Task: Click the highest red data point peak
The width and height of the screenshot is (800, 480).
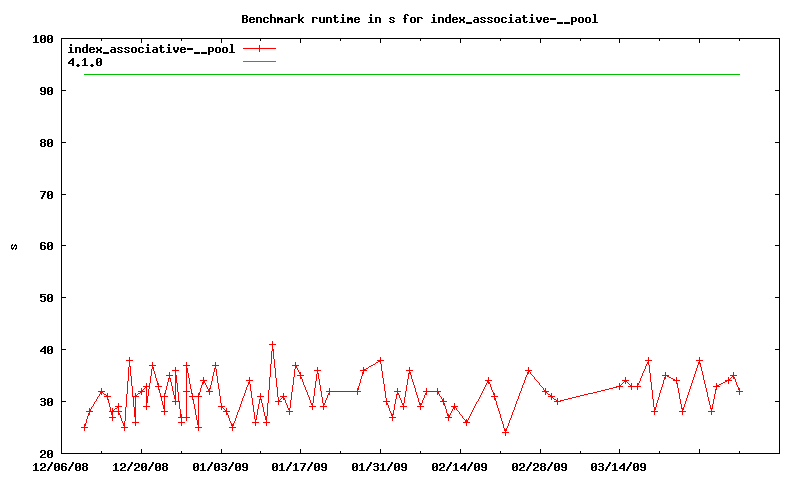Action: 272,344
